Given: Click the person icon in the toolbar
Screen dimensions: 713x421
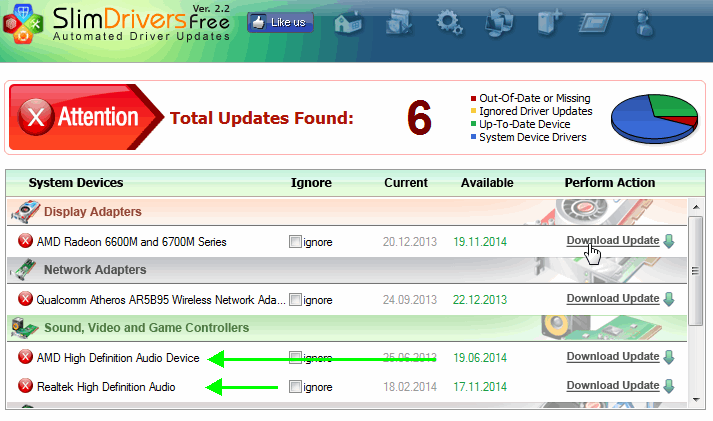Looking at the screenshot, I should 644,22.
